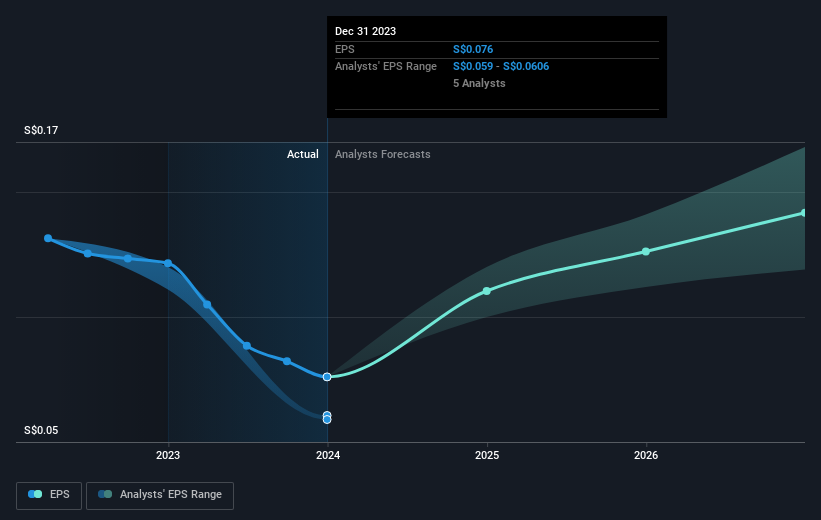
Task: Click the EPS point at 2023
Action: click(168, 263)
